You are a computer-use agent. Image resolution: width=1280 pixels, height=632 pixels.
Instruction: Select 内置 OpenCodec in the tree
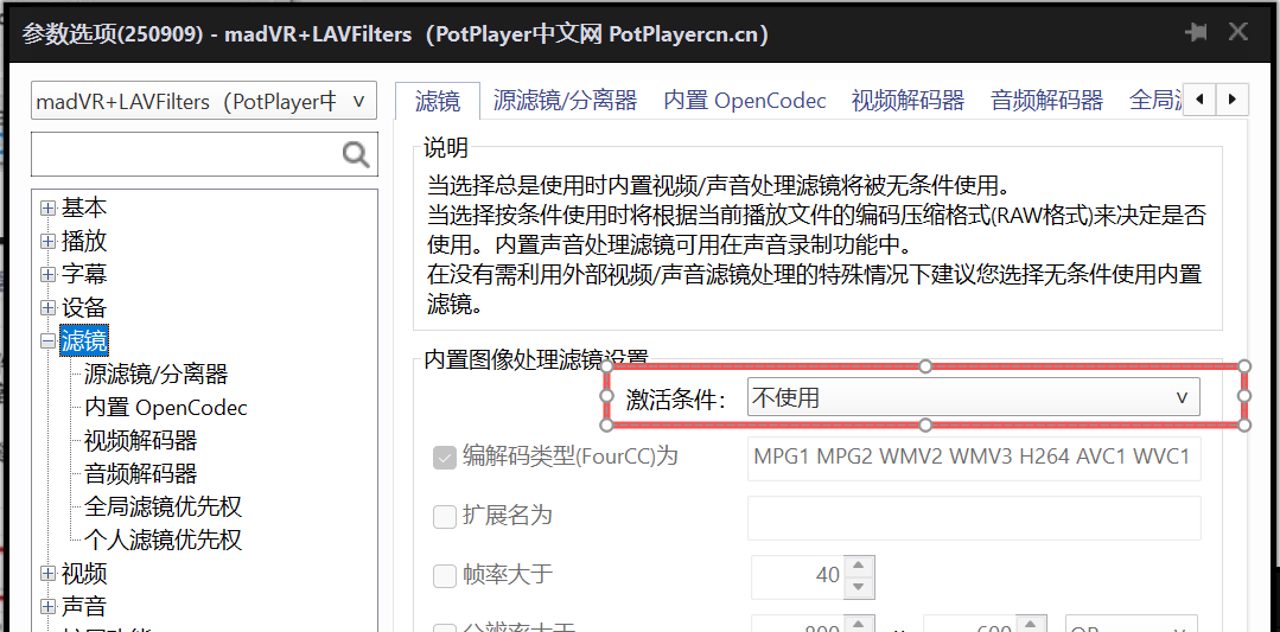pyautogui.click(x=165, y=407)
